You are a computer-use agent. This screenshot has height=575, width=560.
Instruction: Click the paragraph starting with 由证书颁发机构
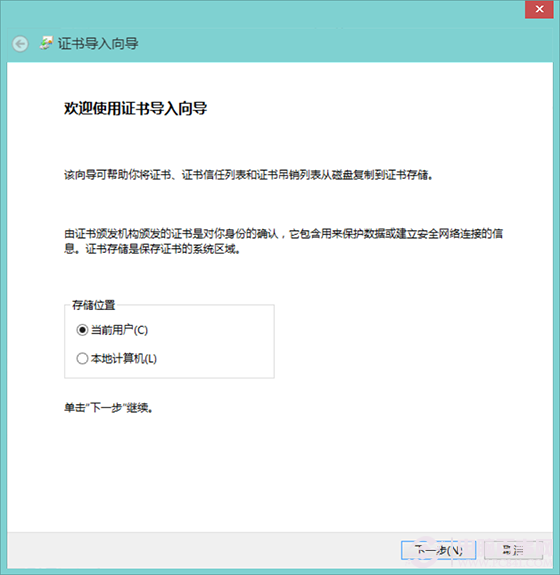[283, 241]
